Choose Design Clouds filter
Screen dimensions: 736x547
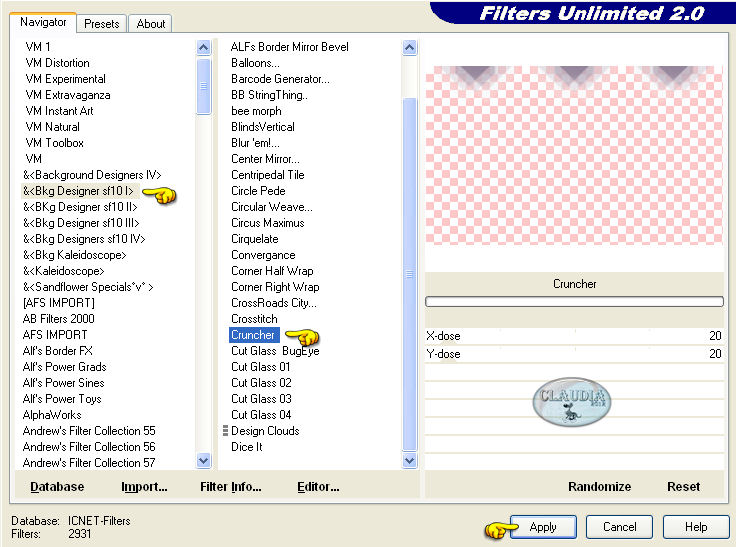click(x=265, y=431)
